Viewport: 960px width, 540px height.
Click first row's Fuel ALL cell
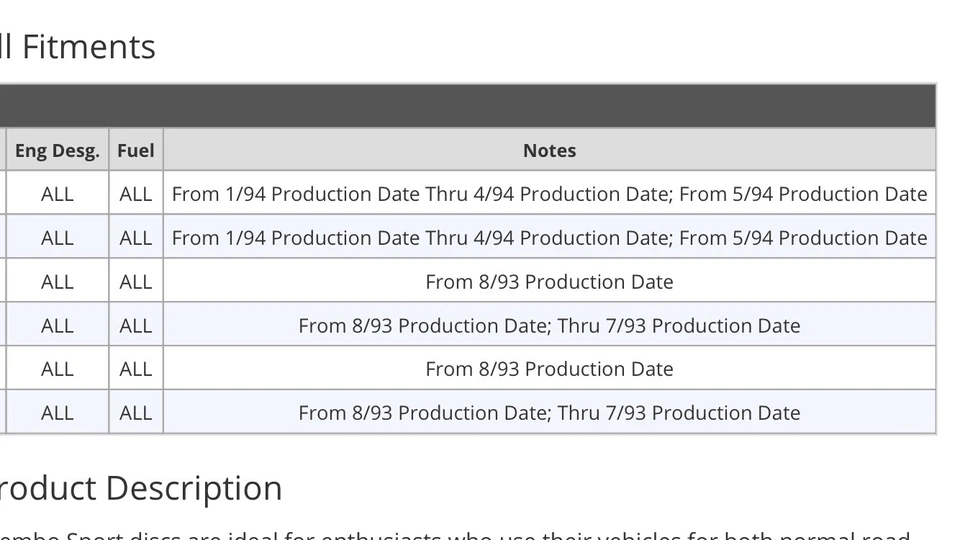(136, 194)
